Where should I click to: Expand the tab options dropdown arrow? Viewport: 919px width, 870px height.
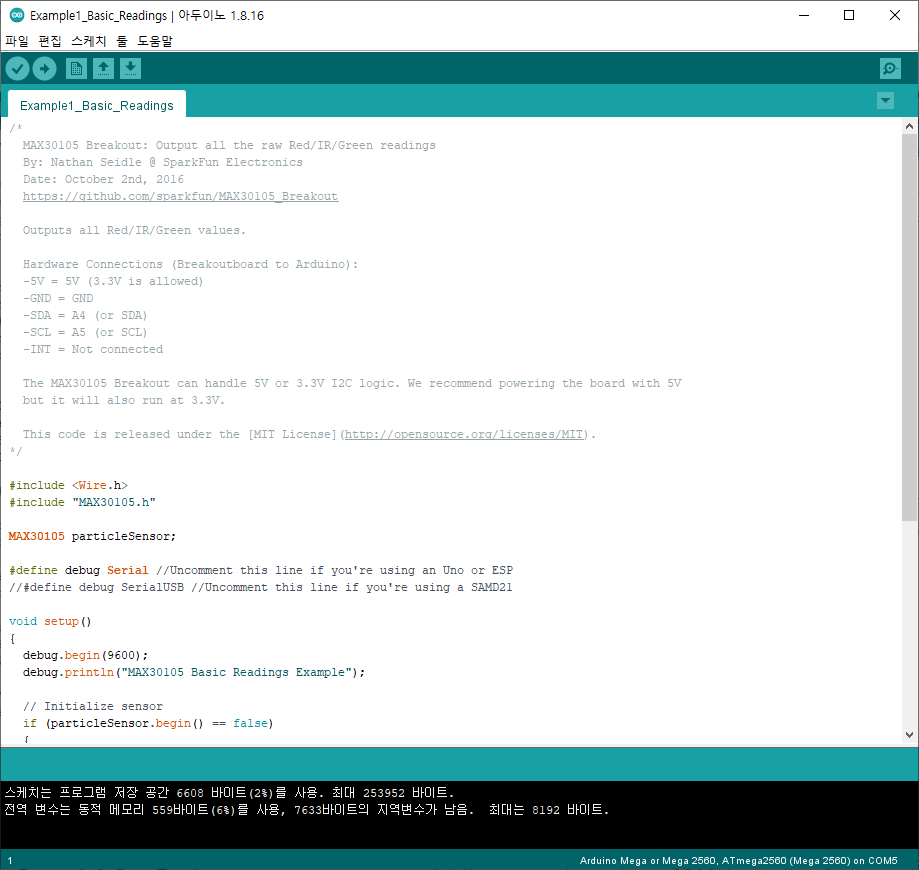pyautogui.click(x=886, y=101)
